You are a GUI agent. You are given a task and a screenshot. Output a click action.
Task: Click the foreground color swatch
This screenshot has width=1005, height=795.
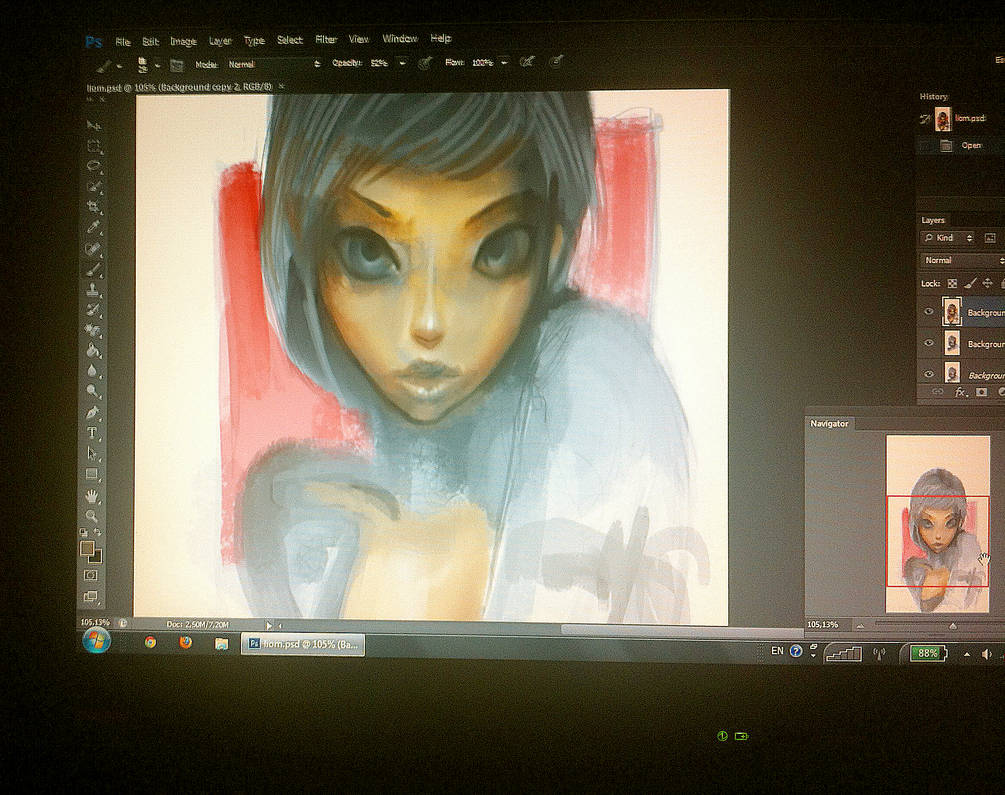(87, 548)
